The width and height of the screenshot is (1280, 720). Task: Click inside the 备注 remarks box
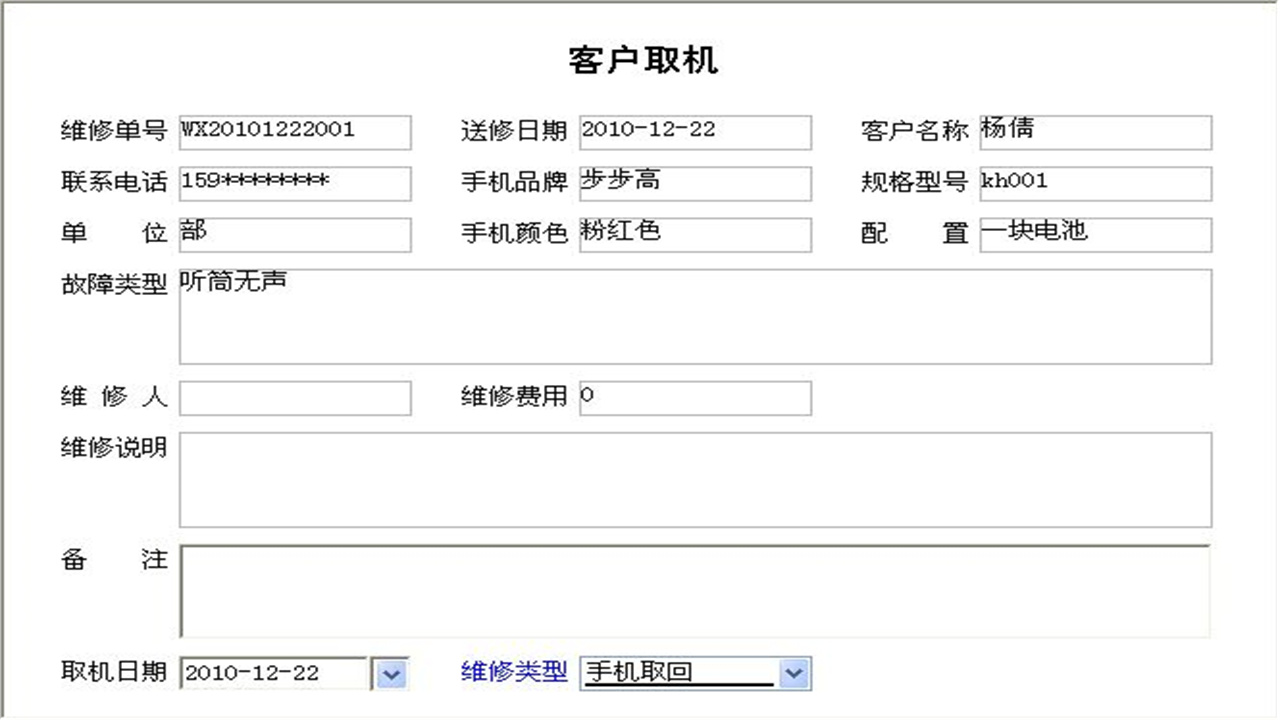click(694, 590)
